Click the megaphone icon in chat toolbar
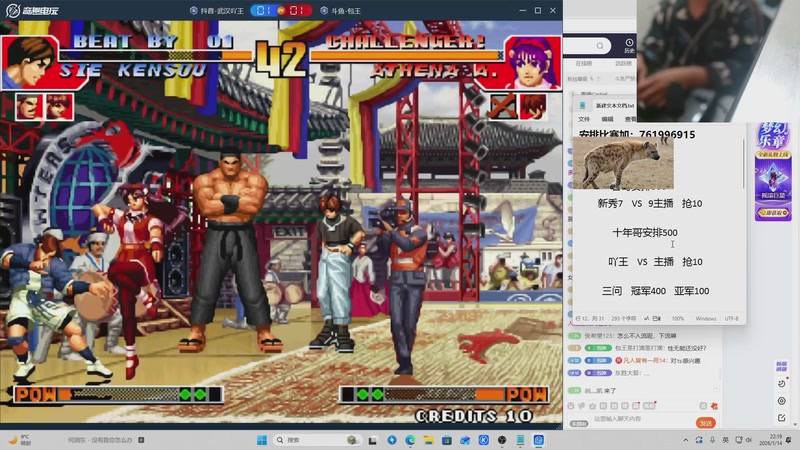The height and width of the screenshot is (450, 800). click(582, 406)
